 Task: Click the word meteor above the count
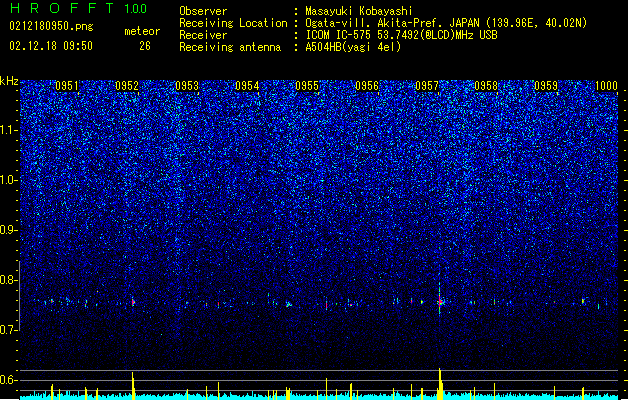point(142,31)
